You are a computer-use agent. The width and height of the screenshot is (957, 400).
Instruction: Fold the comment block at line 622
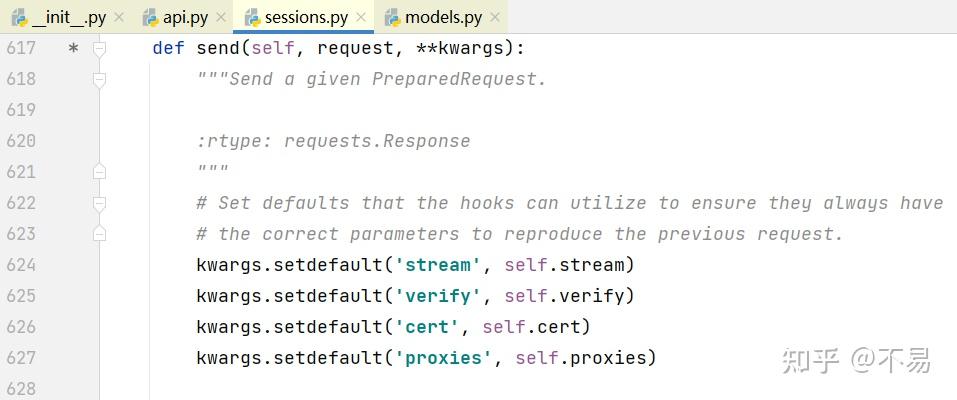click(x=99, y=203)
